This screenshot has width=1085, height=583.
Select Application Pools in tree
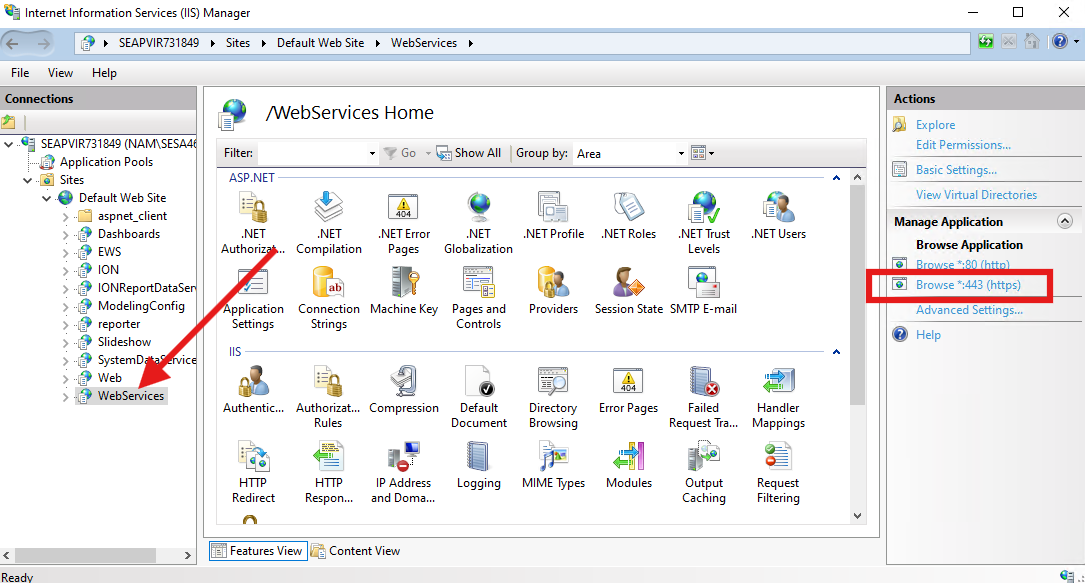pyautogui.click(x=106, y=162)
